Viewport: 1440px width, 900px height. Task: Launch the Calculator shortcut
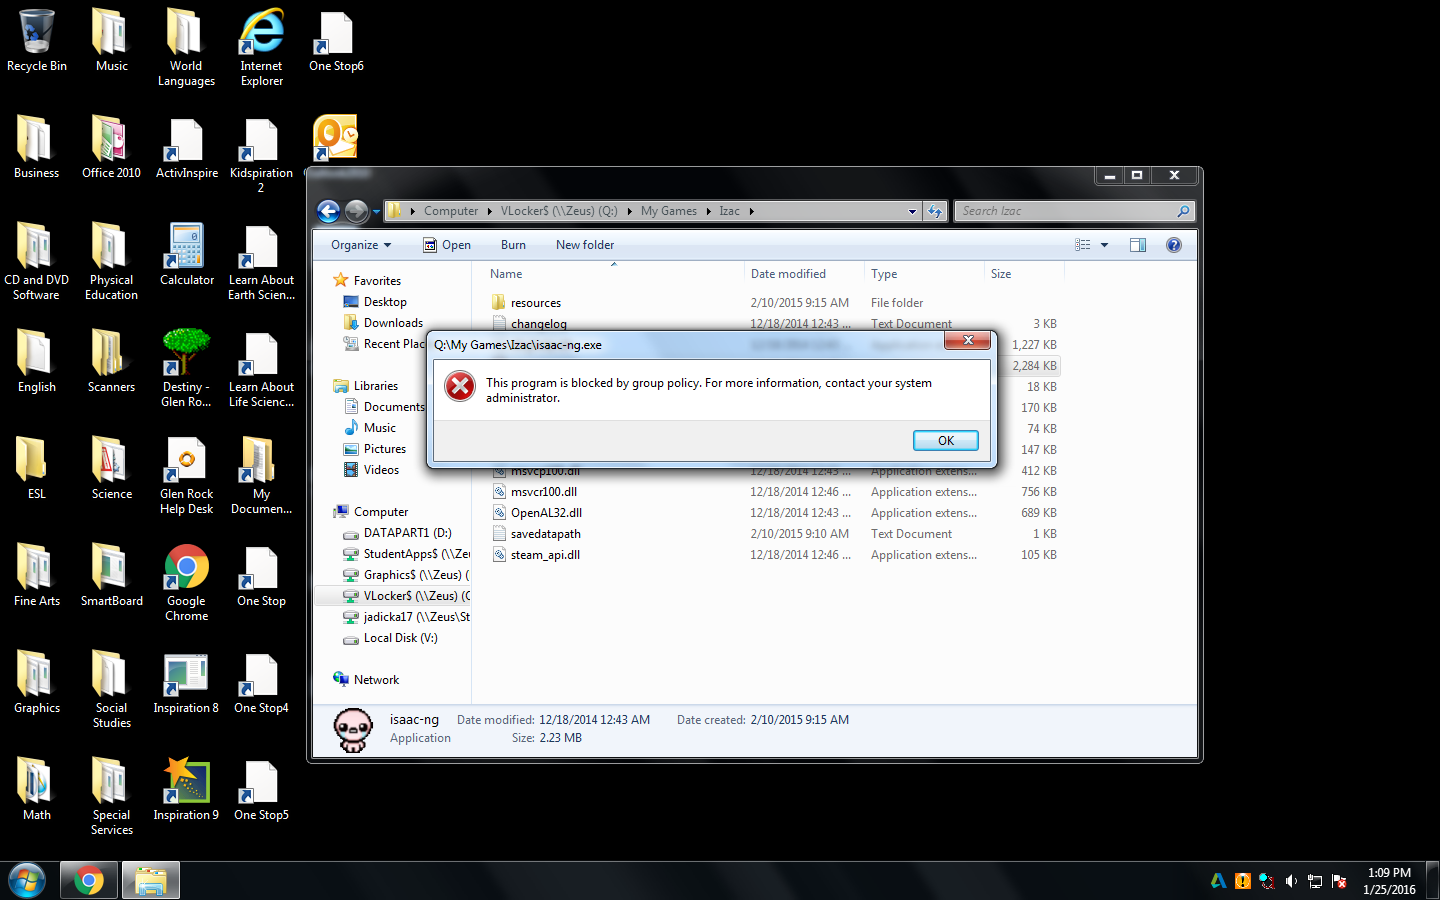(186, 255)
